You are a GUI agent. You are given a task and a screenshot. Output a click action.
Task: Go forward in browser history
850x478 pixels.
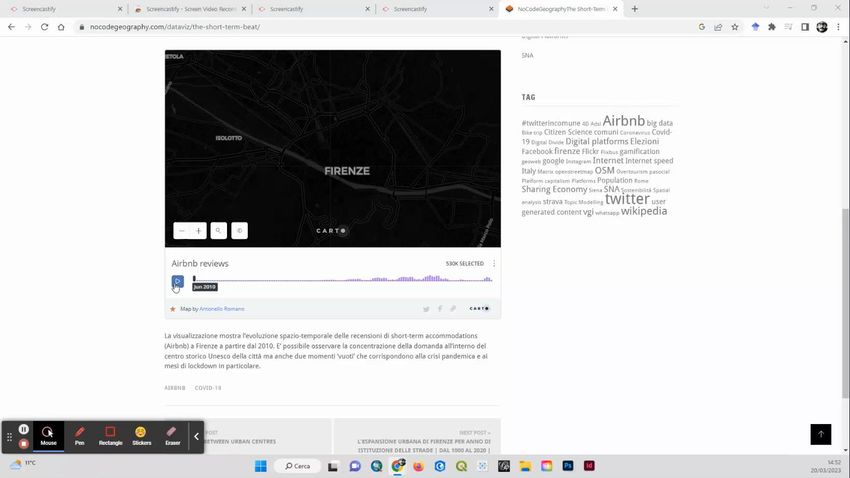[28, 27]
